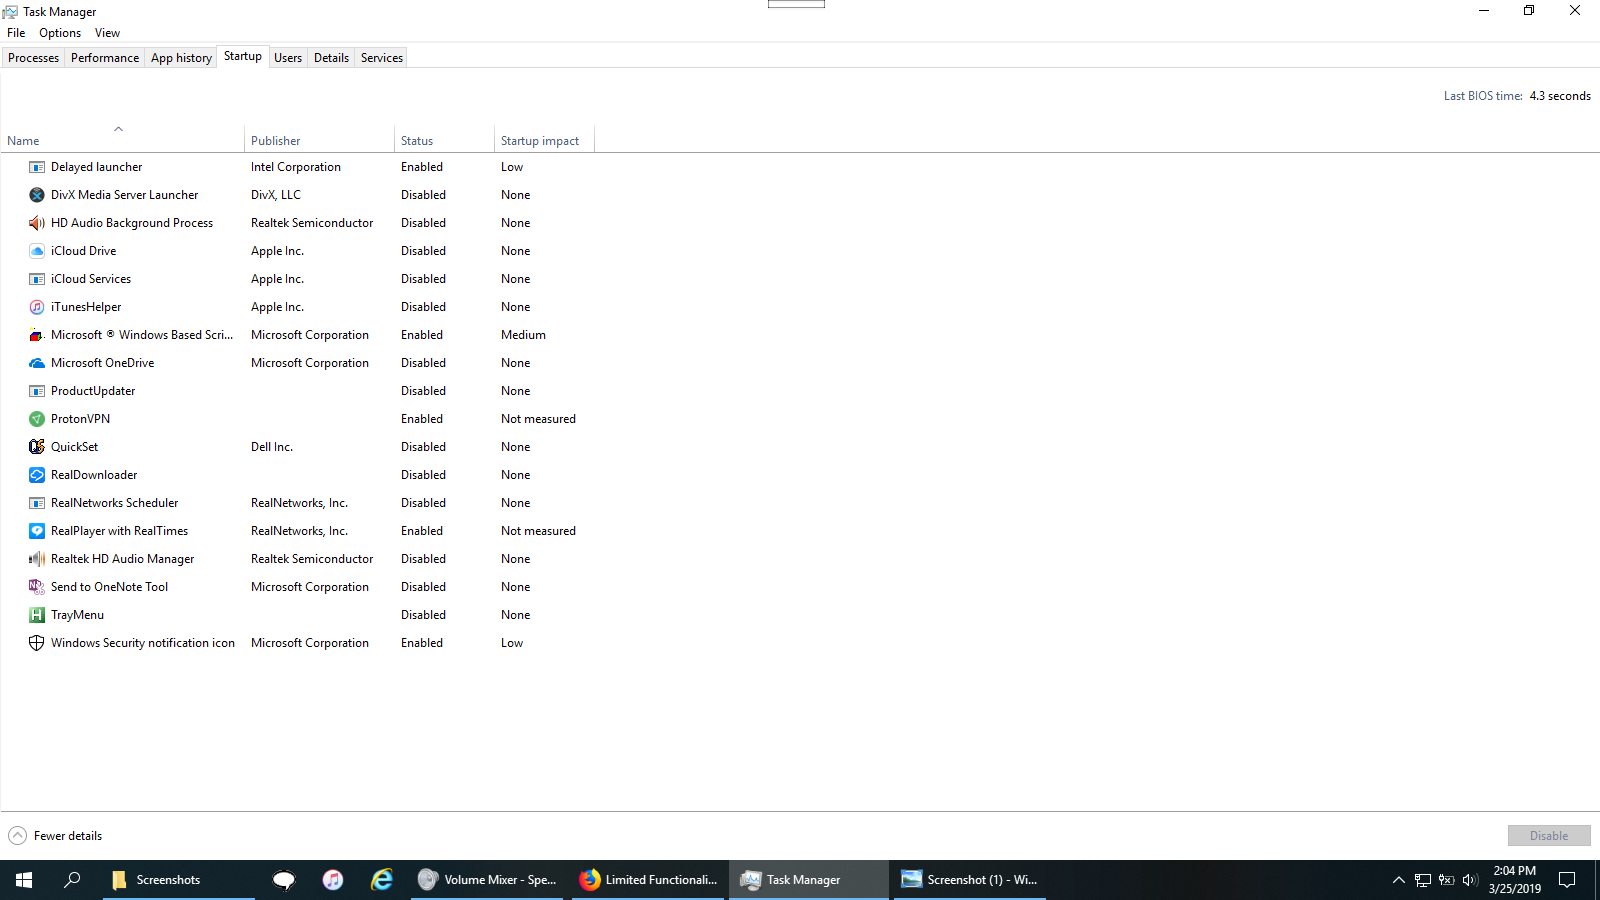
Task: Click the Realtek HD Audio Manager icon
Action: [37, 559]
